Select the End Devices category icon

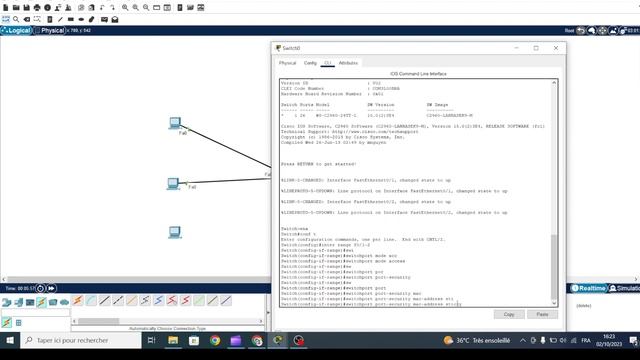point(18,302)
